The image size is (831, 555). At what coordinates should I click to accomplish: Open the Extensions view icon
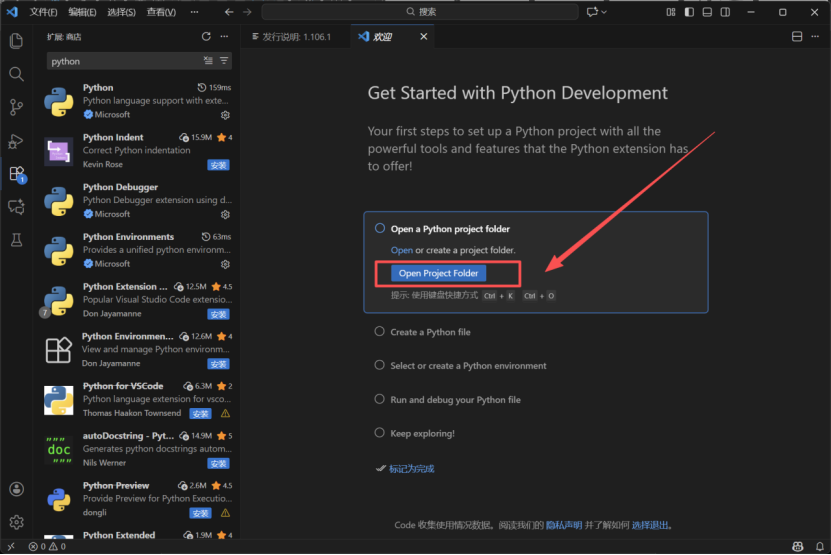coord(16,174)
